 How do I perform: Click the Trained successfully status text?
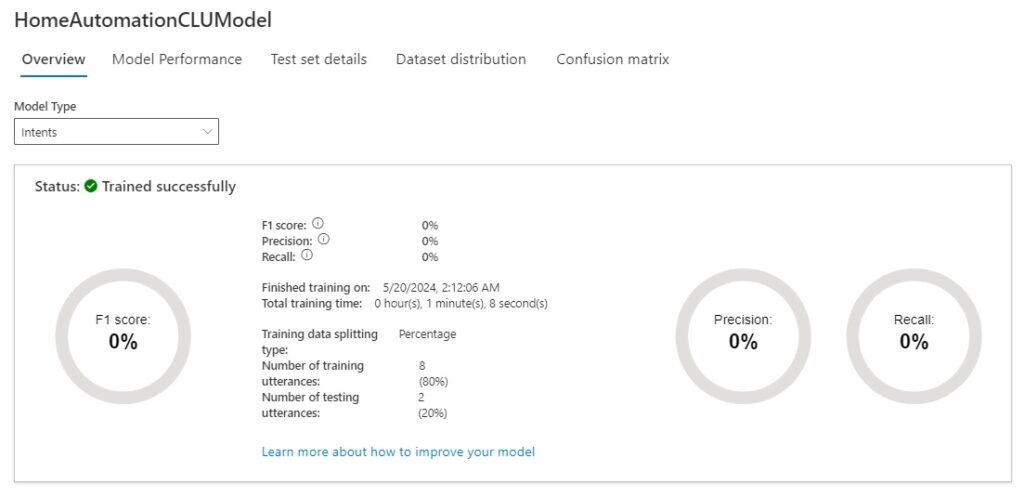(169, 186)
